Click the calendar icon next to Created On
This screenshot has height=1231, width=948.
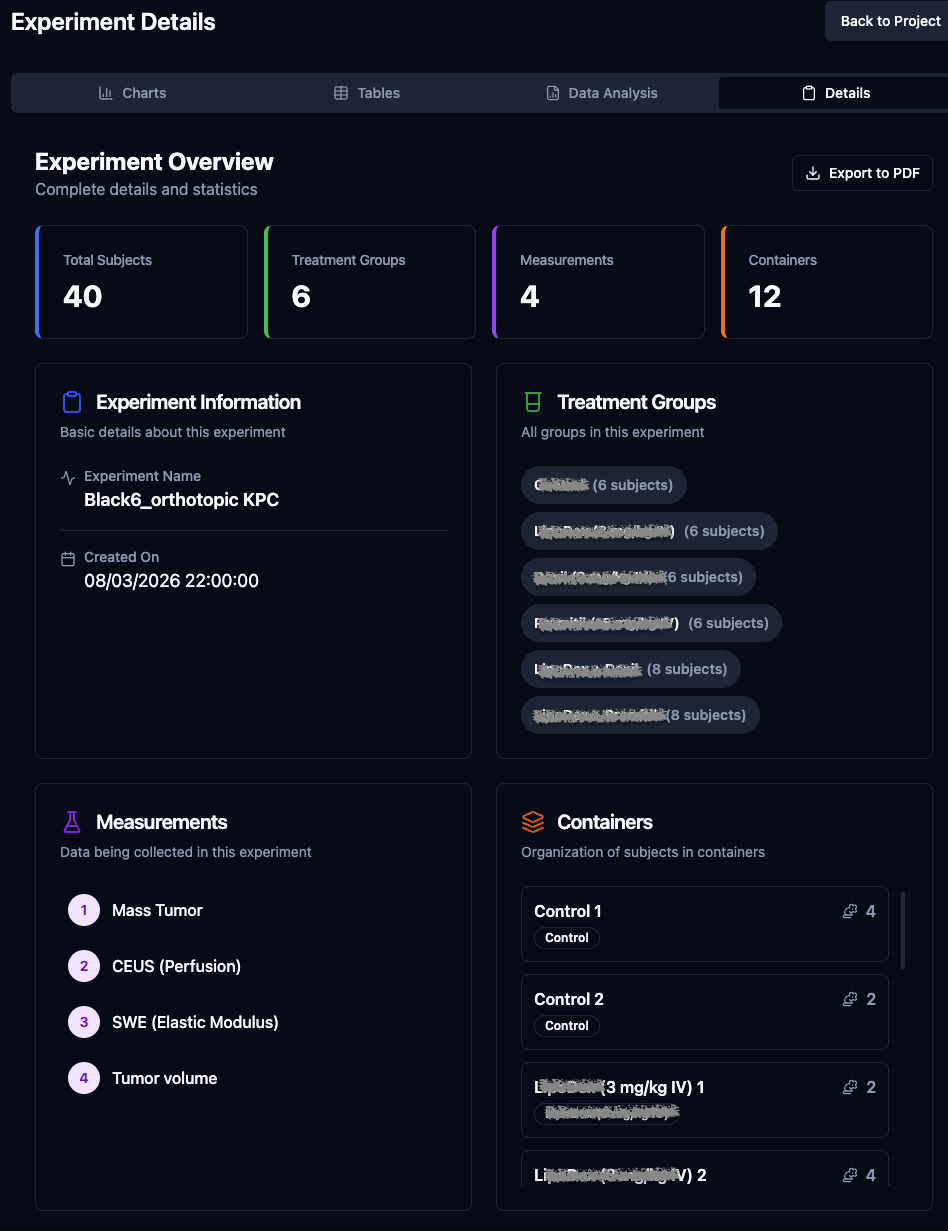tap(68, 559)
